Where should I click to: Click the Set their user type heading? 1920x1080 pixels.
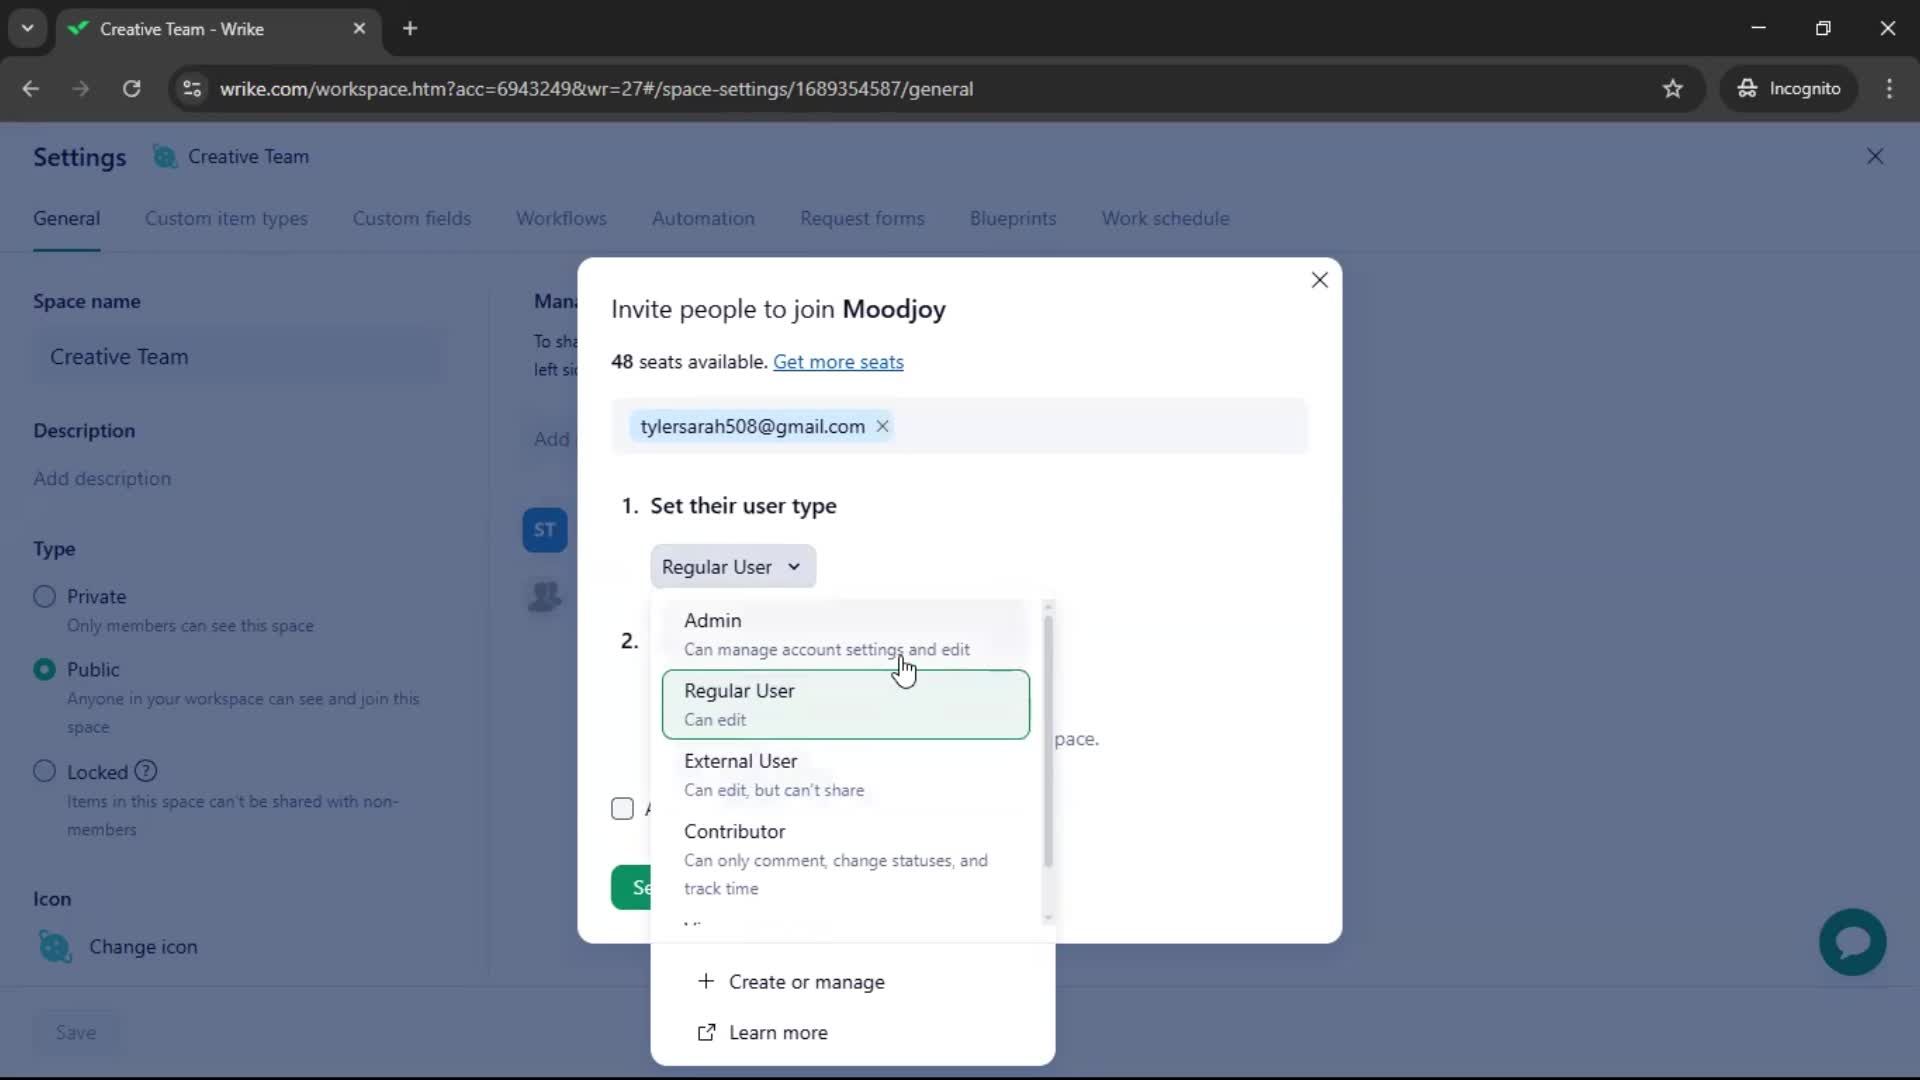(x=743, y=506)
